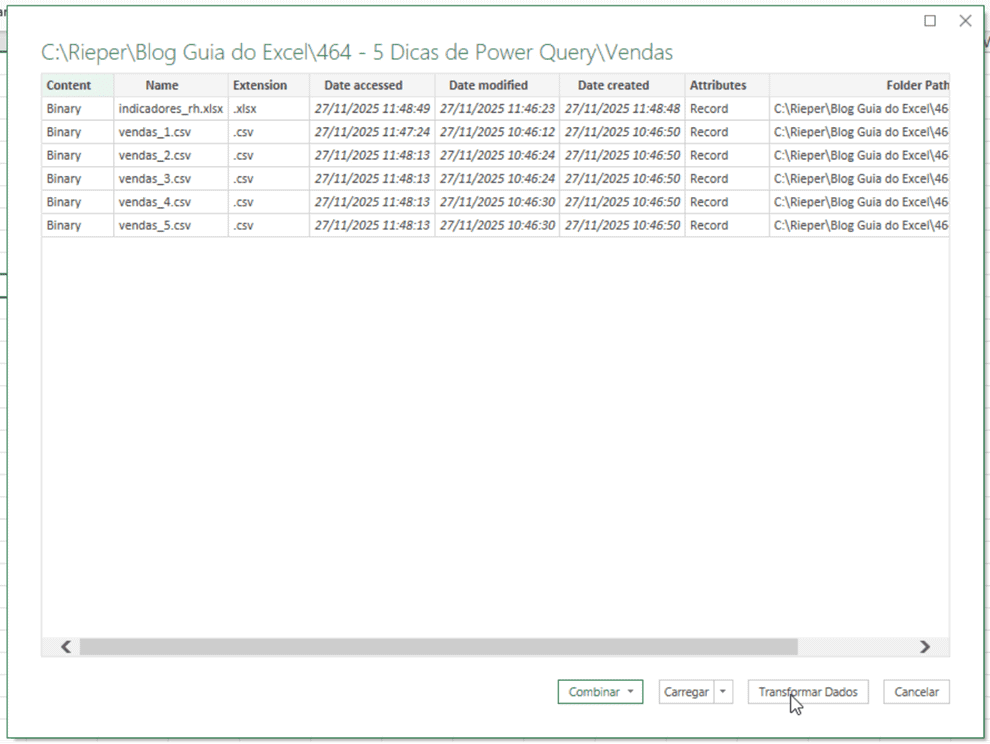Select the vendas_1.csv name cell
The width and height of the screenshot is (990, 744).
tap(154, 132)
